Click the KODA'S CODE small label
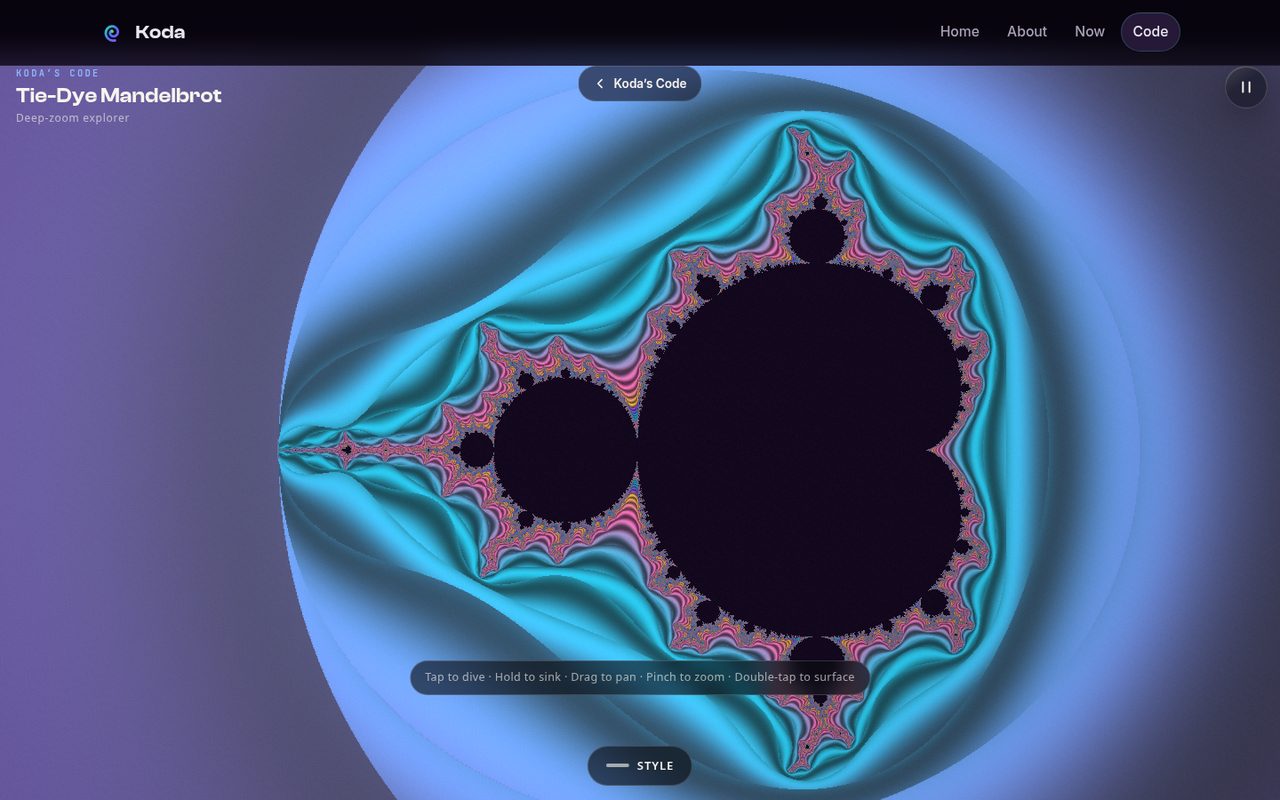 (x=58, y=73)
